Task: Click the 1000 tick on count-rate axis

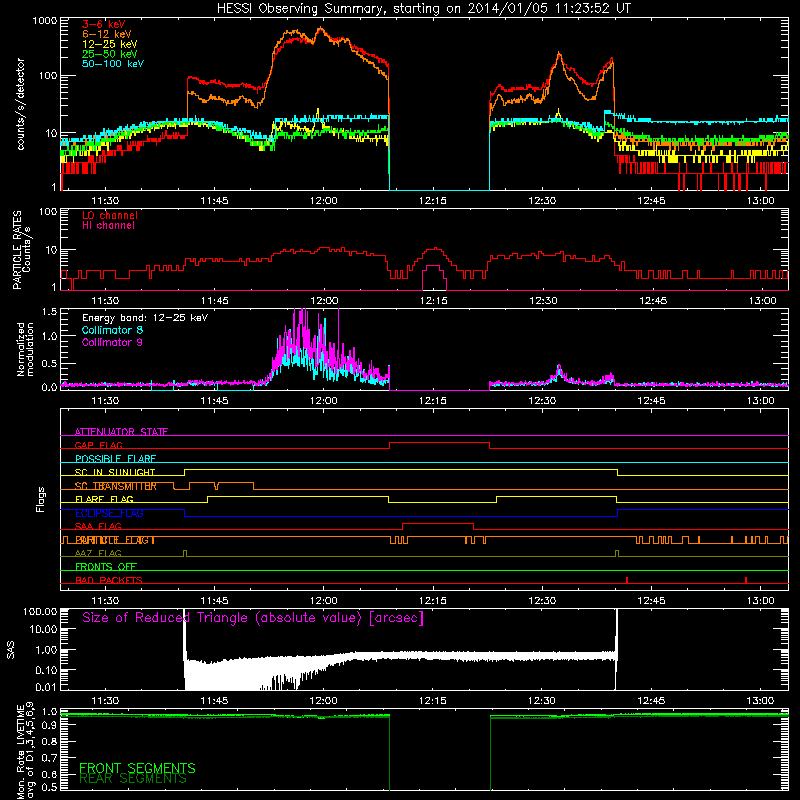Action: 45,21
